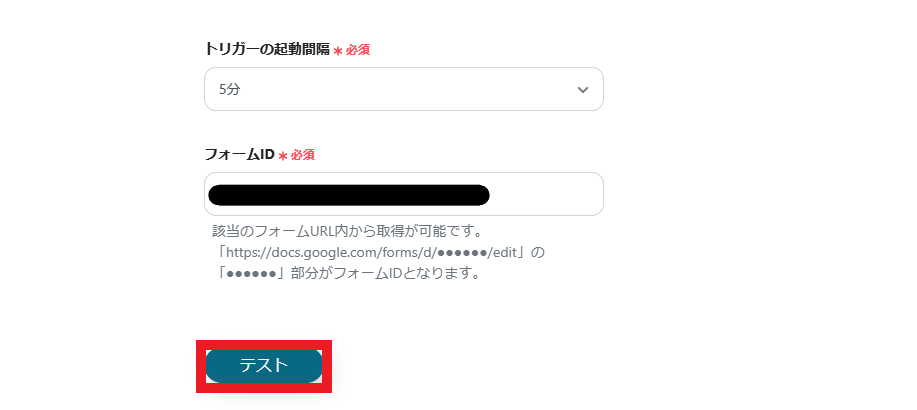Click the トリガーの起動間隔 label
This screenshot has height=410, width=917.
tap(267, 49)
